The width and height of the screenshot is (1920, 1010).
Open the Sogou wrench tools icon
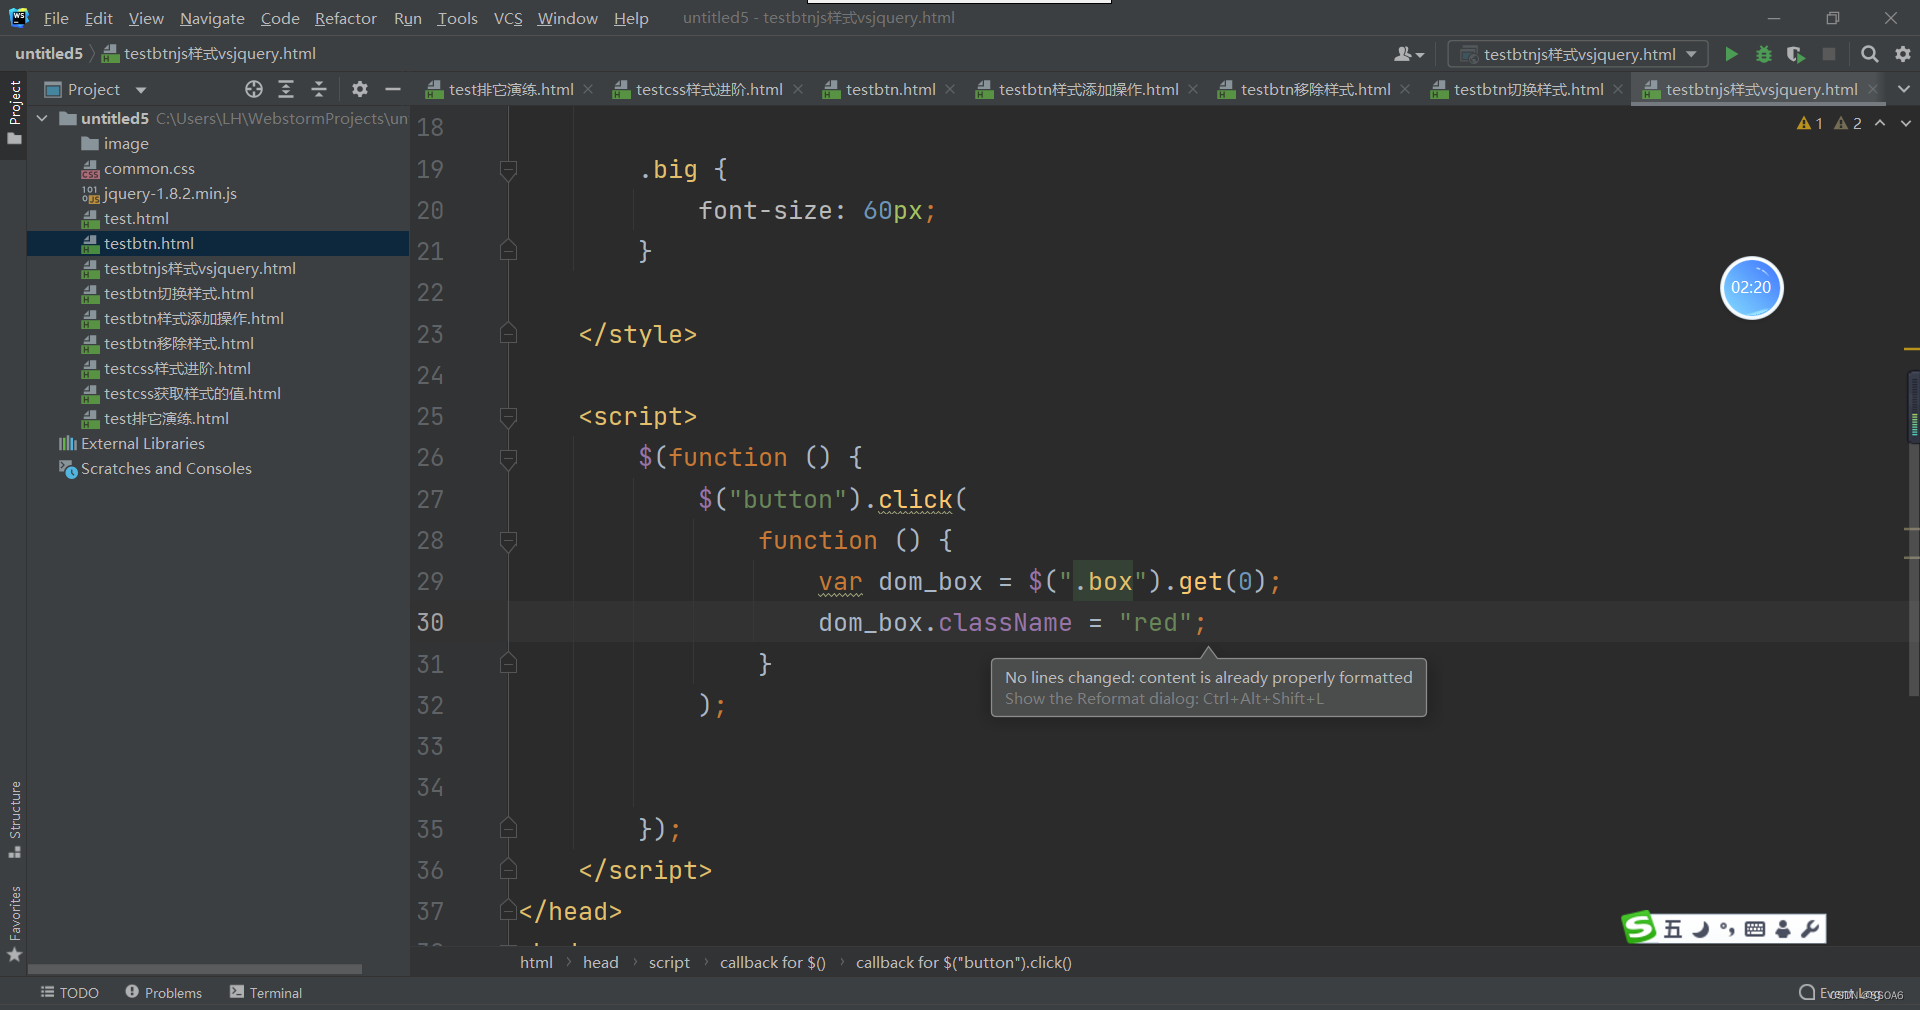(x=1810, y=929)
